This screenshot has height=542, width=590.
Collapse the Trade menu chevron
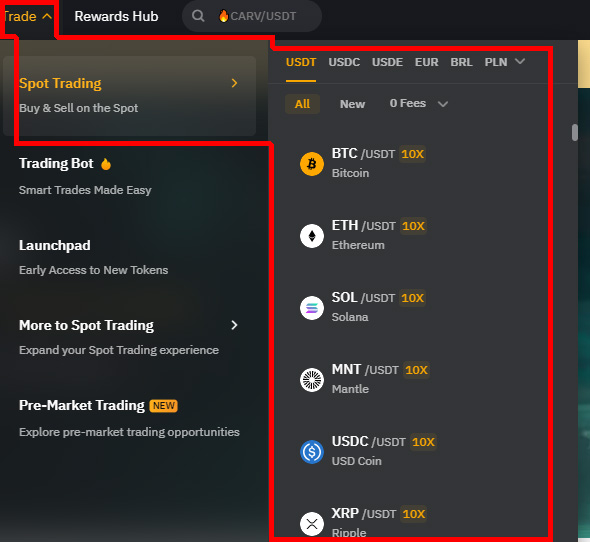[x=47, y=16]
